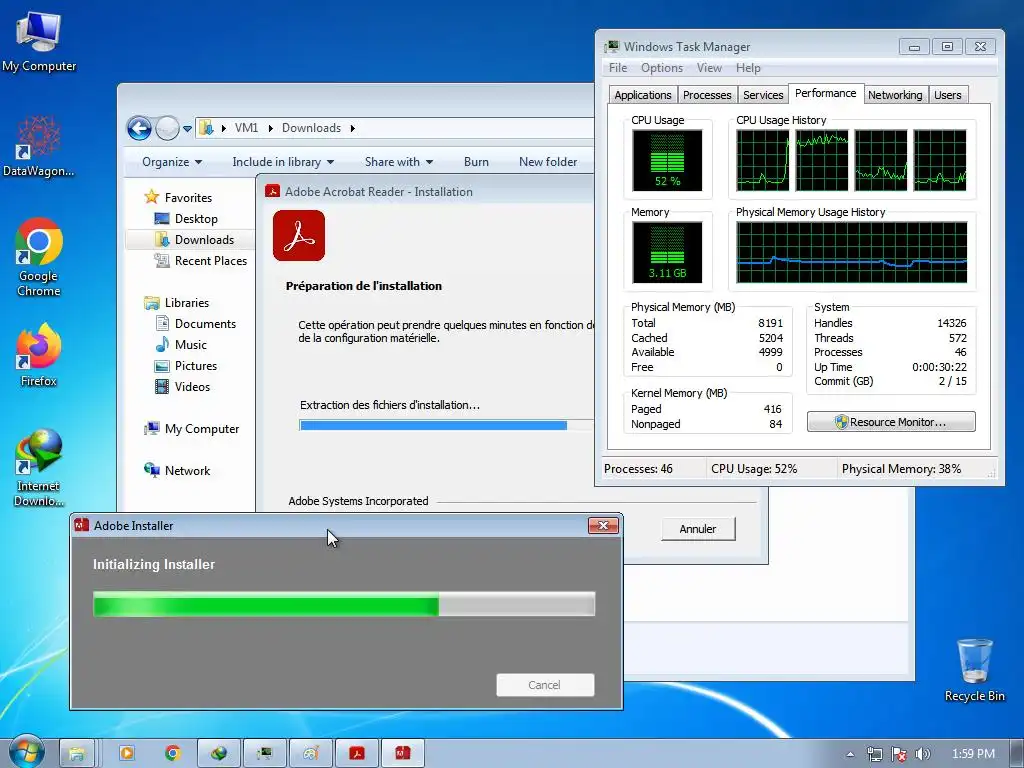Open Internet Download Manager taskbar icon

pyautogui.click(x=219, y=754)
